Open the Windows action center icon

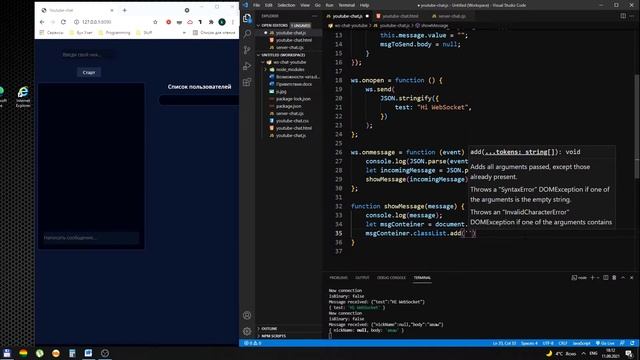629,353
